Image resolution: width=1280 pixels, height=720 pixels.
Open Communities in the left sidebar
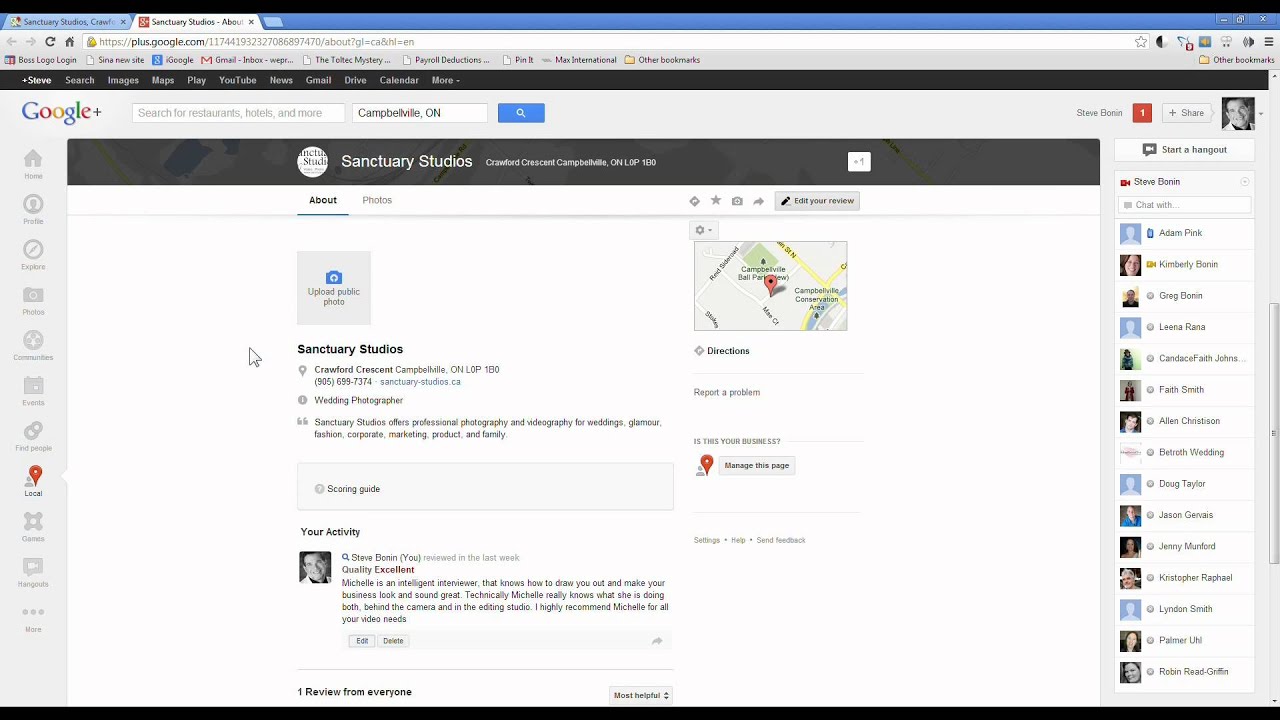33,346
